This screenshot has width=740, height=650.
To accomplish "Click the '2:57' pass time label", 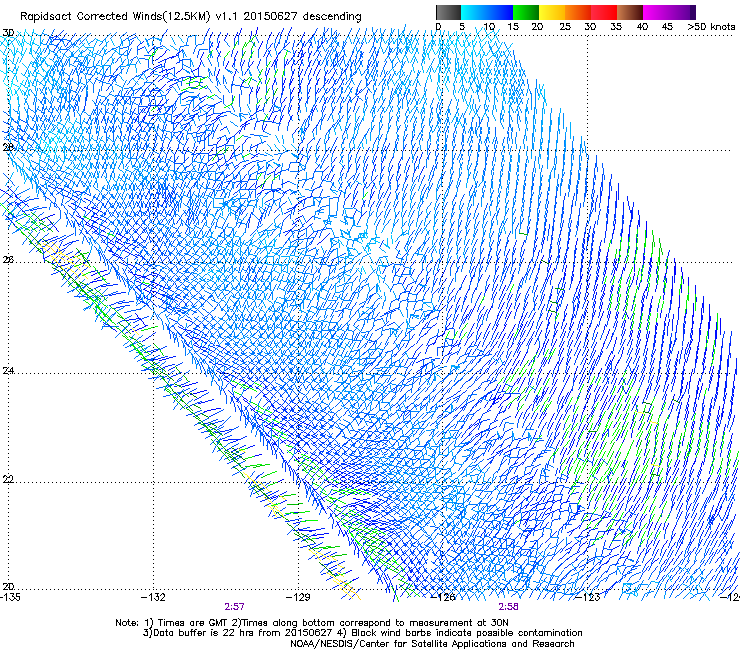I will [x=235, y=607].
